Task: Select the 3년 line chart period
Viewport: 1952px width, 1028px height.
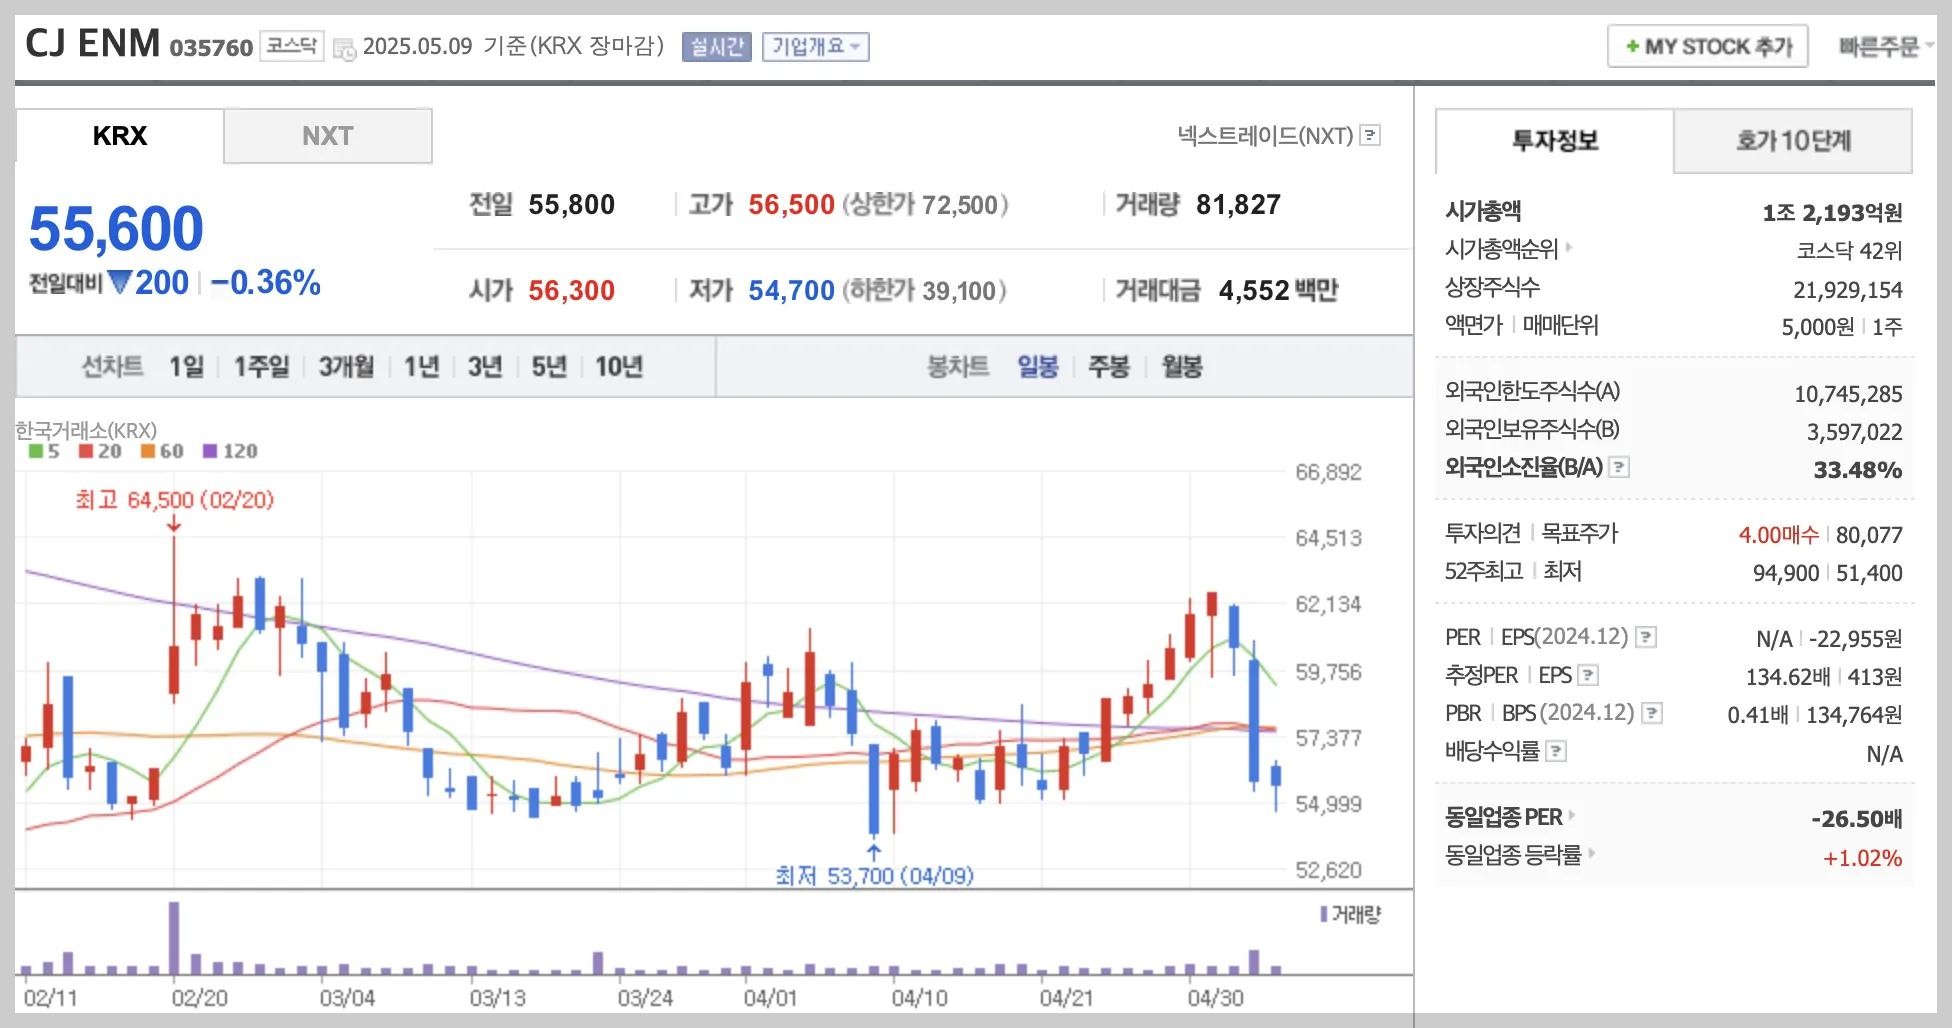Action: point(485,367)
